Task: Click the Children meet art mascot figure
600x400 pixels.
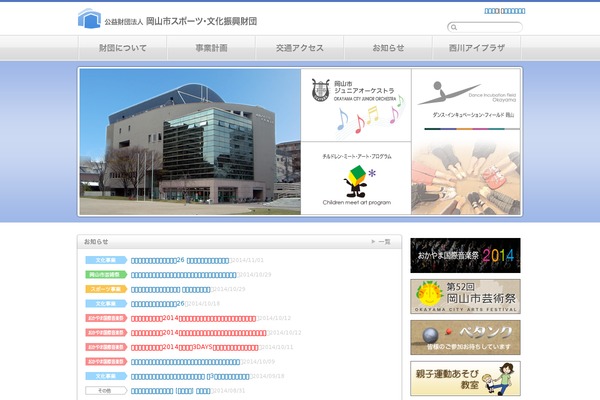Action: [x=356, y=181]
